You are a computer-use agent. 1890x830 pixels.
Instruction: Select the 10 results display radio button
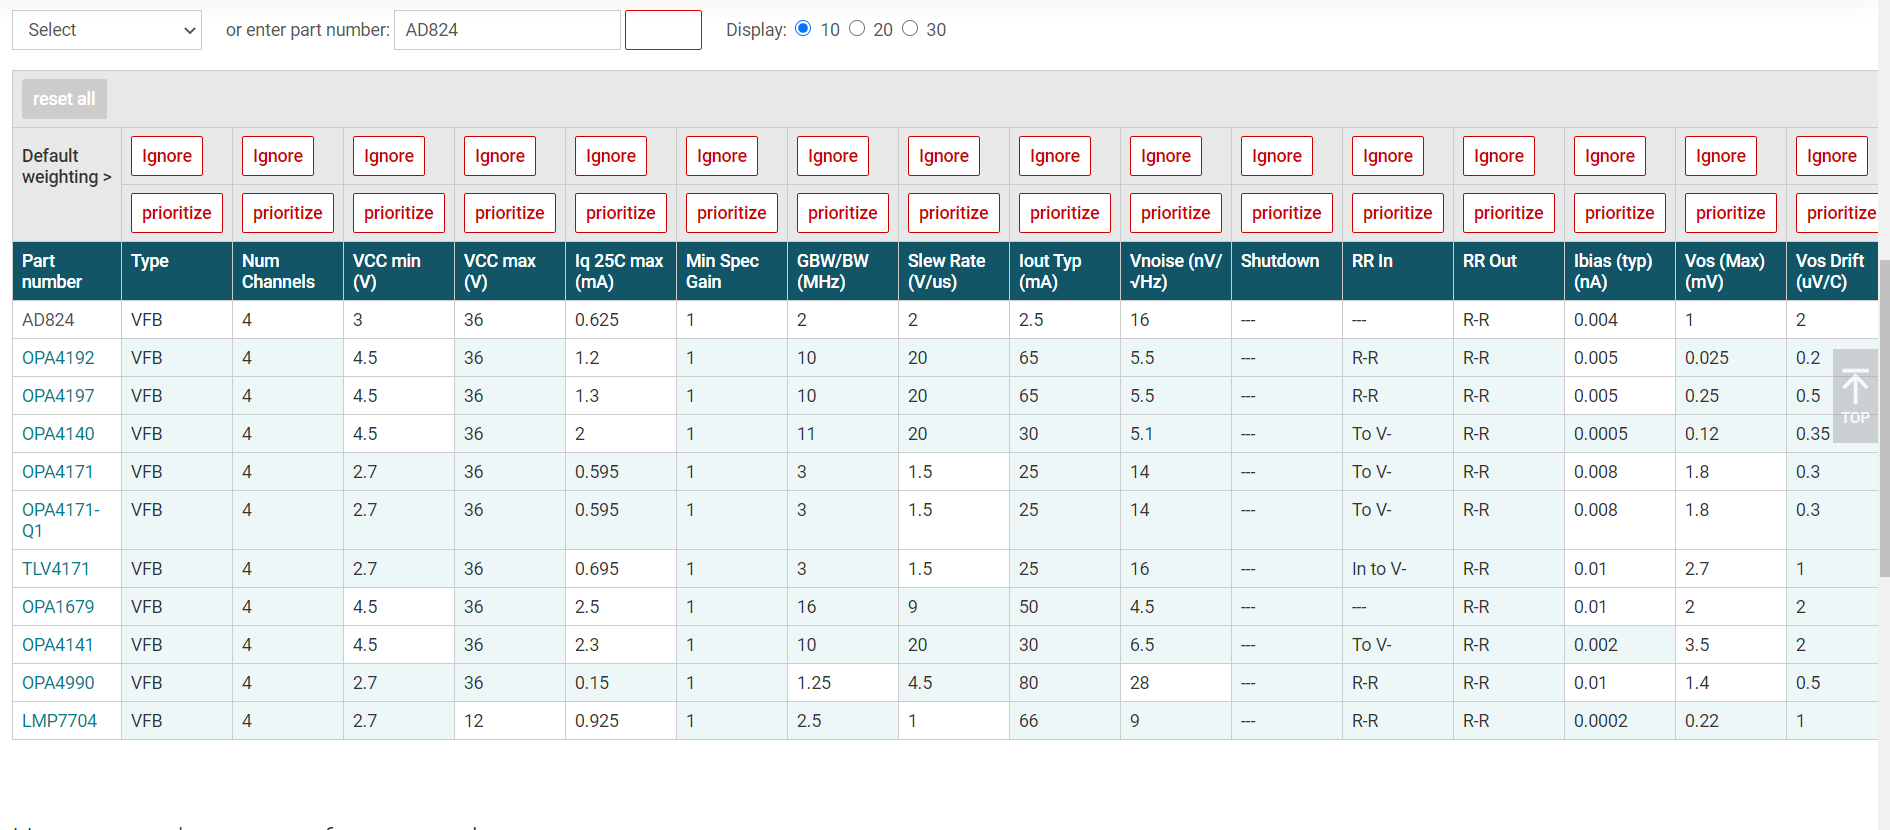point(803,28)
